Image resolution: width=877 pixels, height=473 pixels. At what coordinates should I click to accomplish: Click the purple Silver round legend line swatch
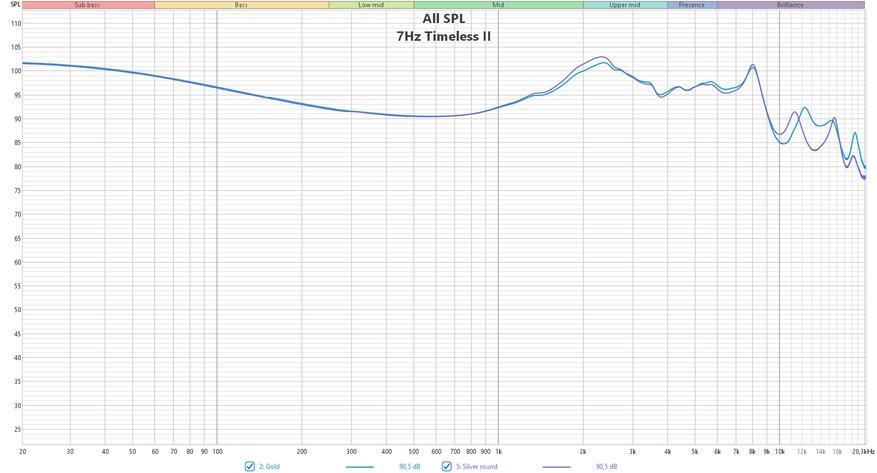click(557, 467)
